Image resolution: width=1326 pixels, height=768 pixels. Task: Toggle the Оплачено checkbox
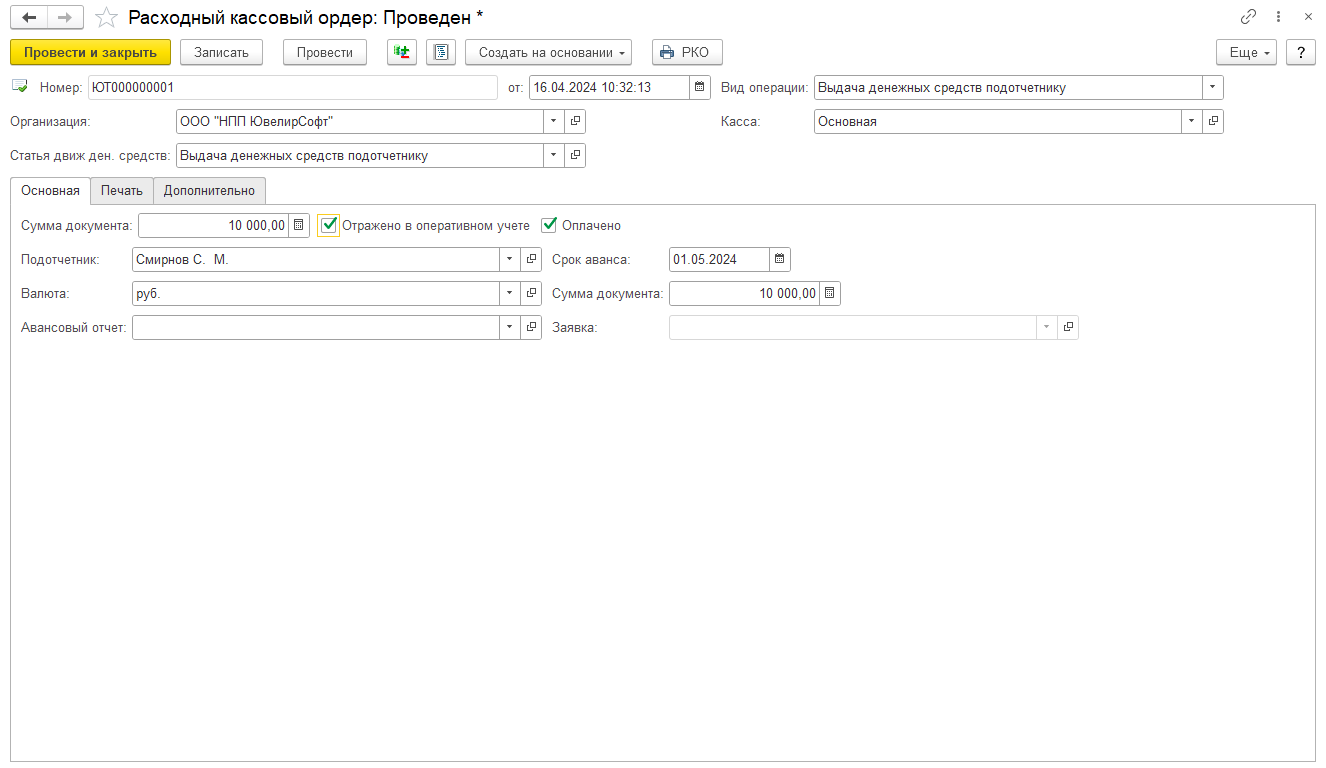click(x=549, y=225)
